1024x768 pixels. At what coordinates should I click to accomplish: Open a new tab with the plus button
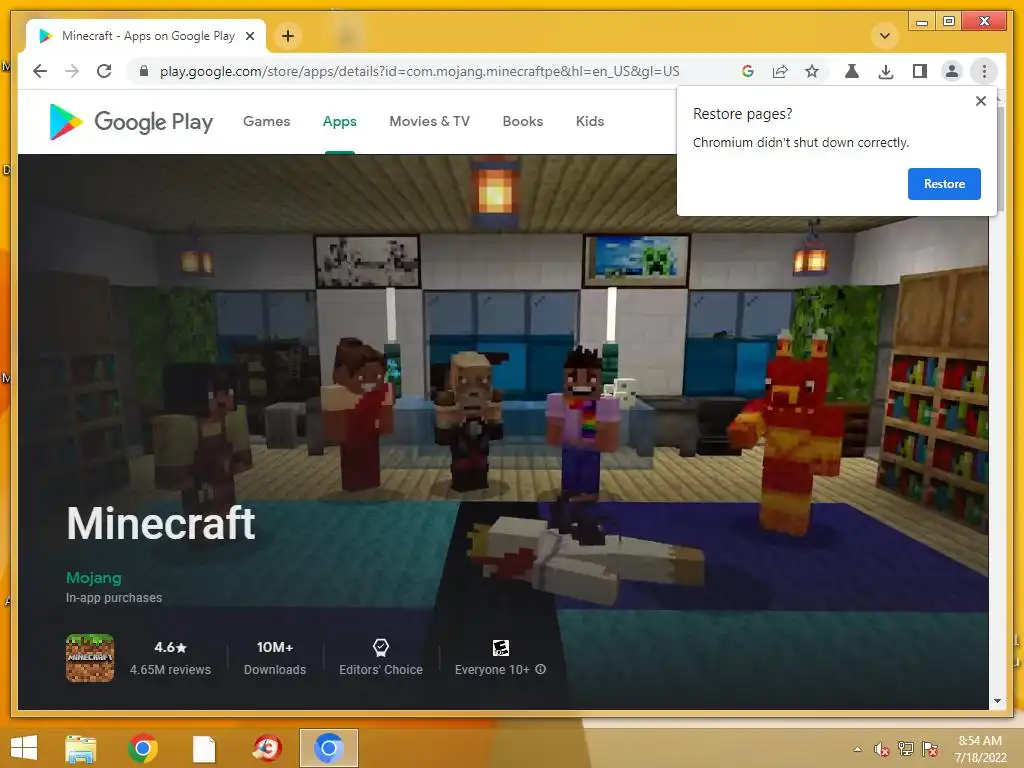(288, 36)
